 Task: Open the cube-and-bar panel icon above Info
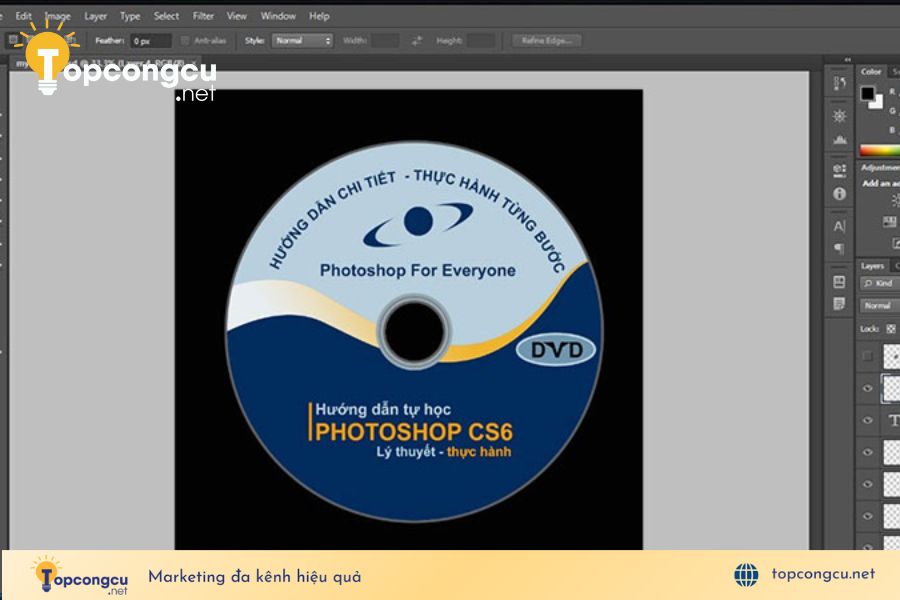coord(839,170)
